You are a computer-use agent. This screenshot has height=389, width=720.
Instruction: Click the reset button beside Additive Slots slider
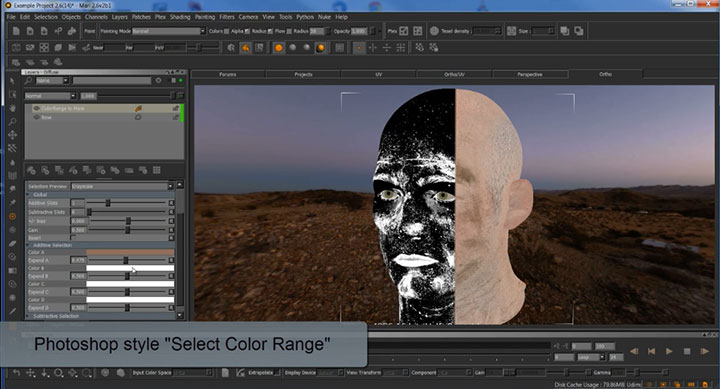[171, 203]
